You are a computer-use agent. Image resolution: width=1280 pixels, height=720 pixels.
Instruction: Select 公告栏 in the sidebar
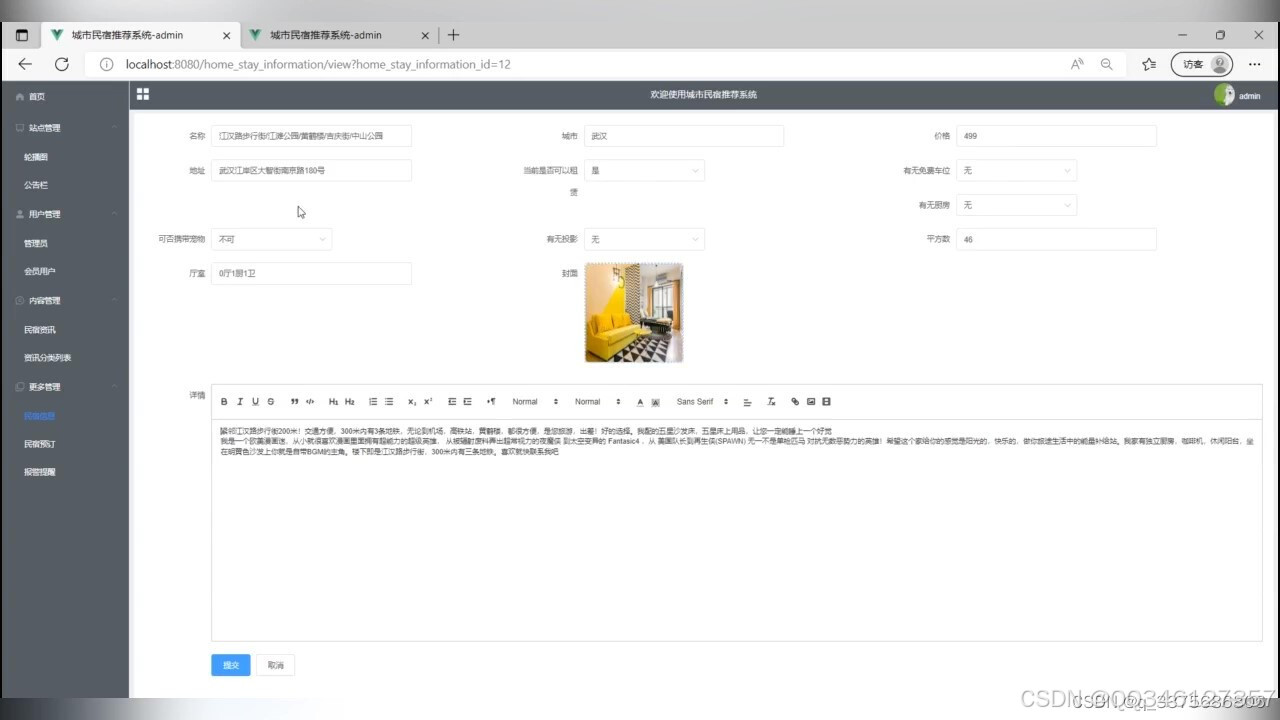coord(36,184)
